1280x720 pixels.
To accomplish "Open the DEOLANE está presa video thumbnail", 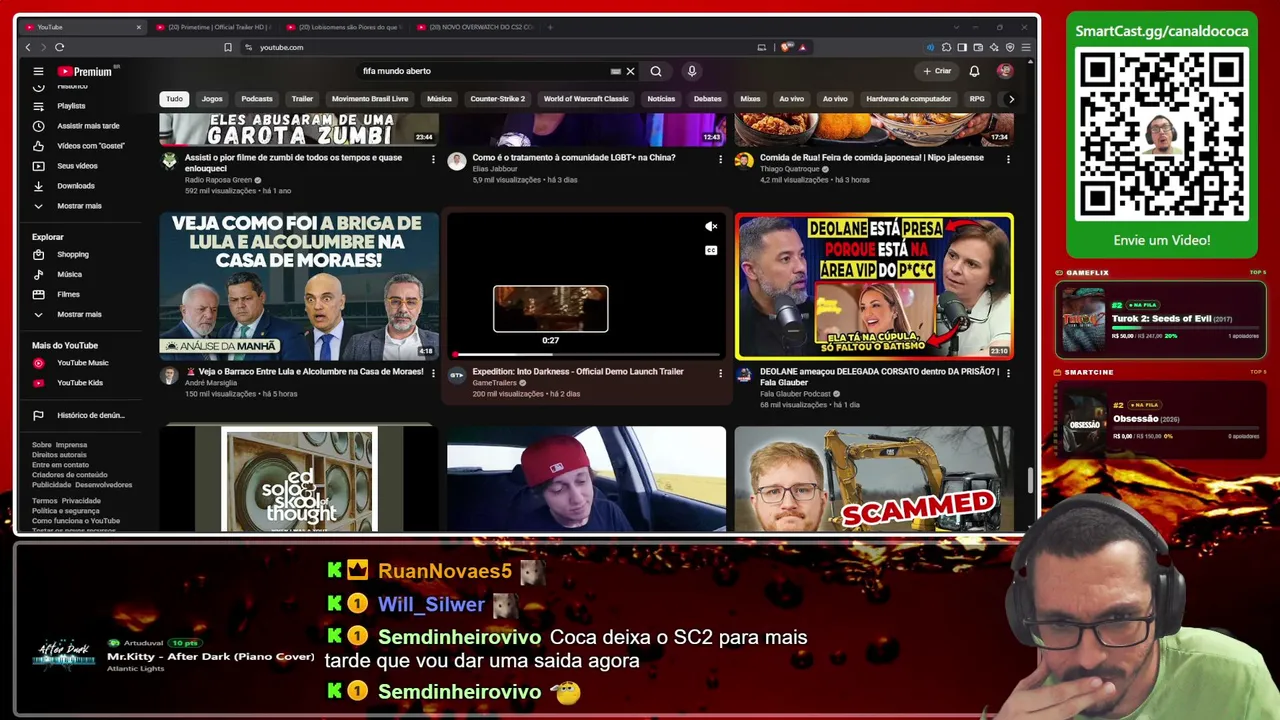I will [x=874, y=286].
